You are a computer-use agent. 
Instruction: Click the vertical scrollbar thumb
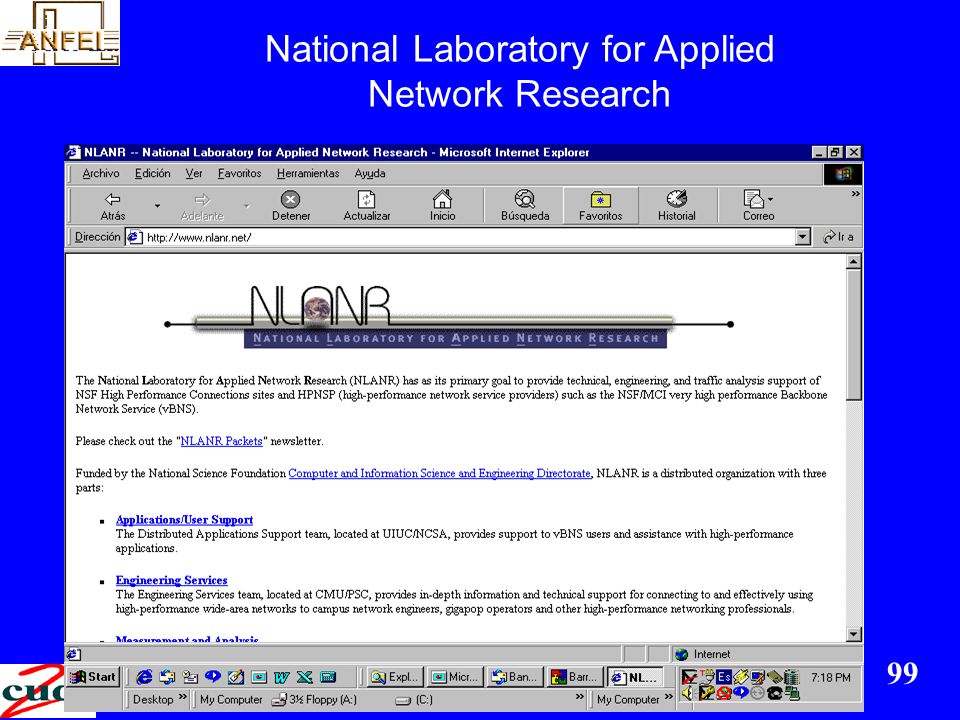click(x=853, y=336)
